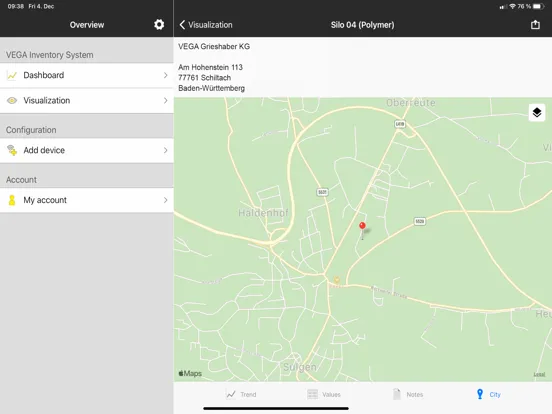Go back to Visualization
This screenshot has width=552, height=414.
[x=206, y=25]
